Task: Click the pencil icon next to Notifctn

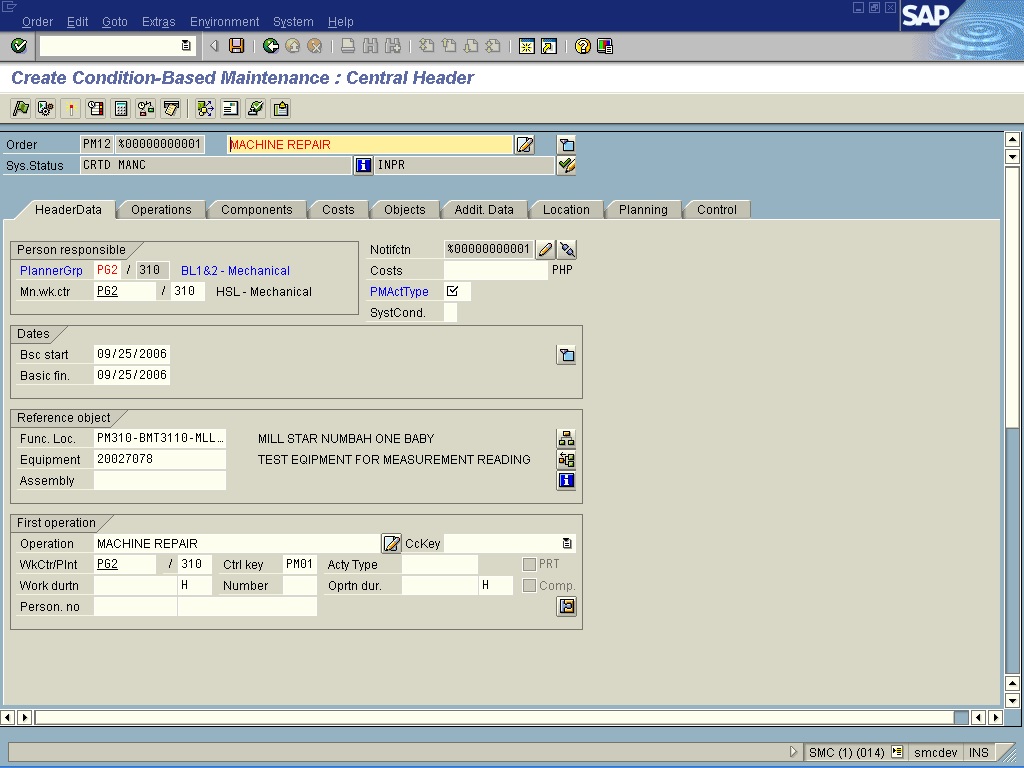Action: point(546,250)
